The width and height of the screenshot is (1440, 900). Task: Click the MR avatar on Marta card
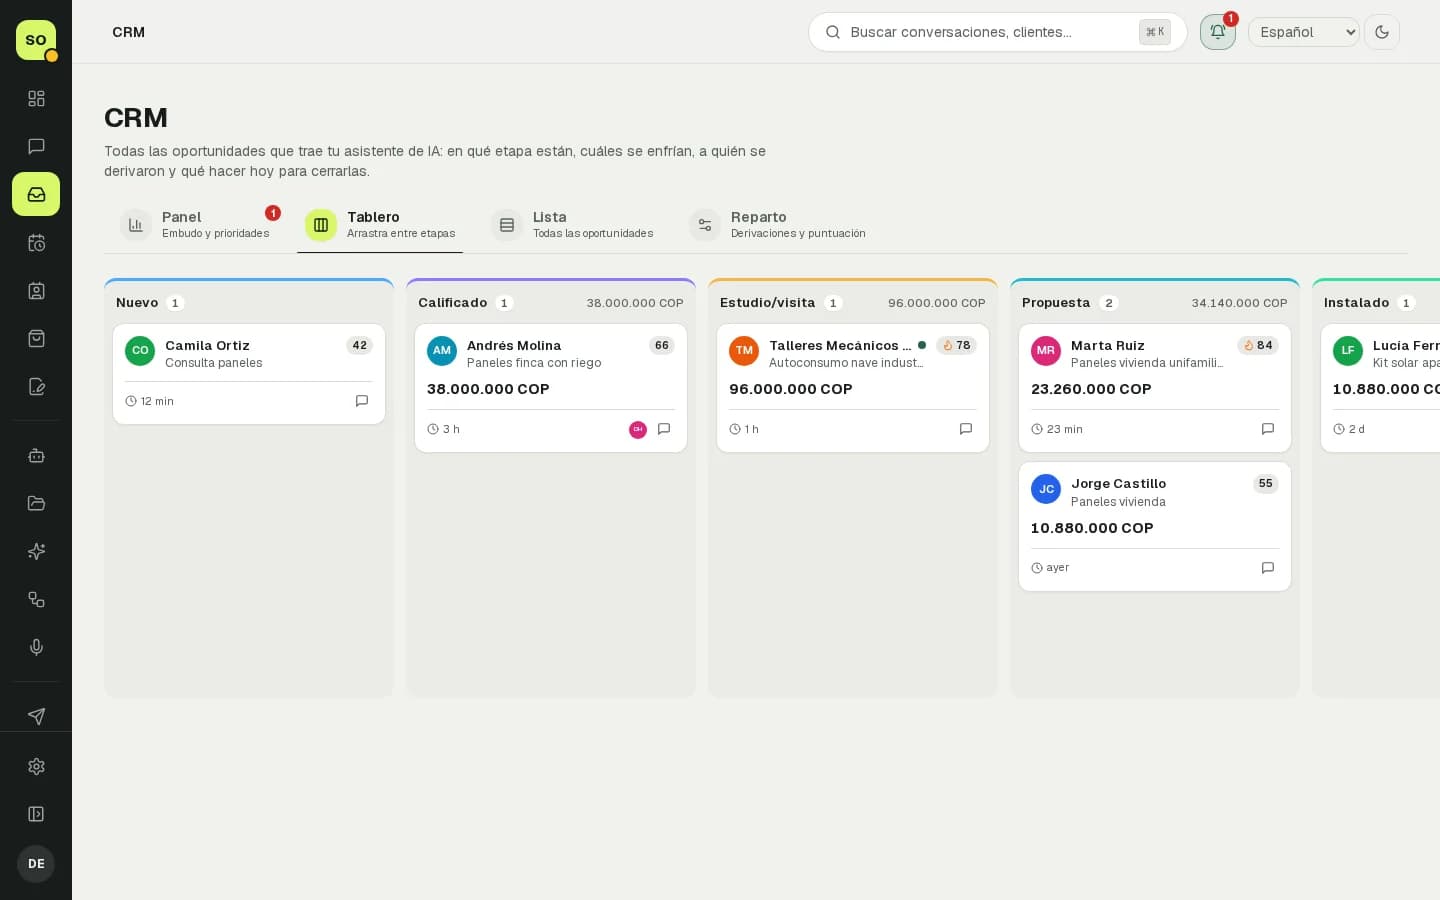(1046, 351)
